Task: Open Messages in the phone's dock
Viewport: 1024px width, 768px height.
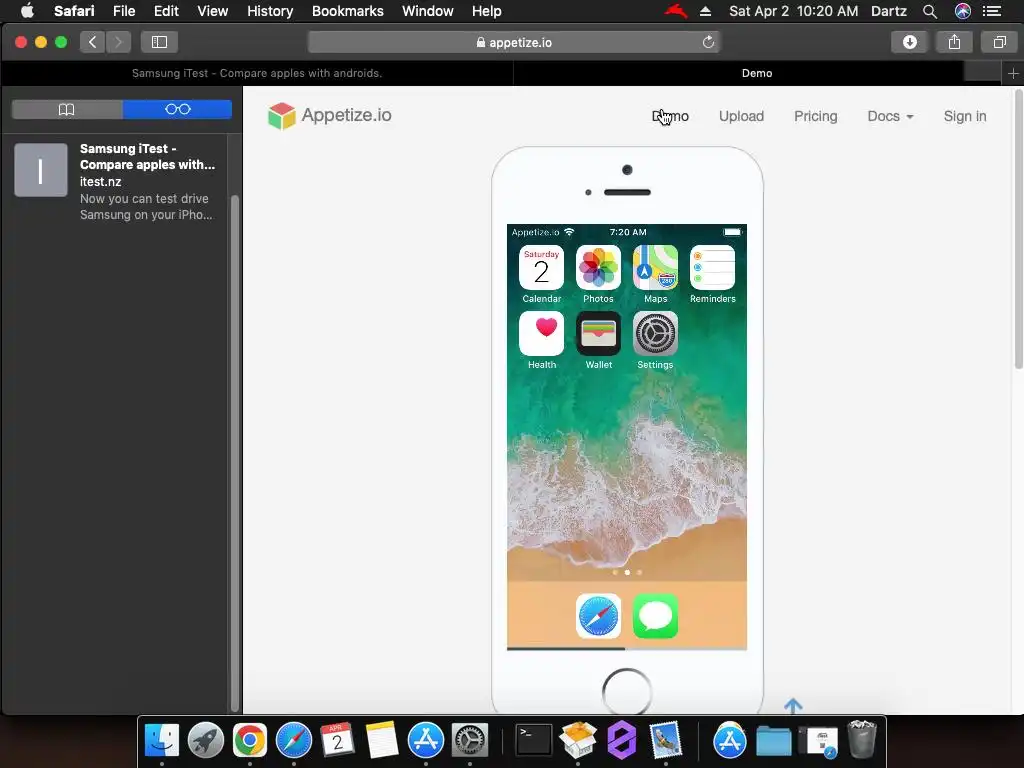Action: click(x=655, y=616)
